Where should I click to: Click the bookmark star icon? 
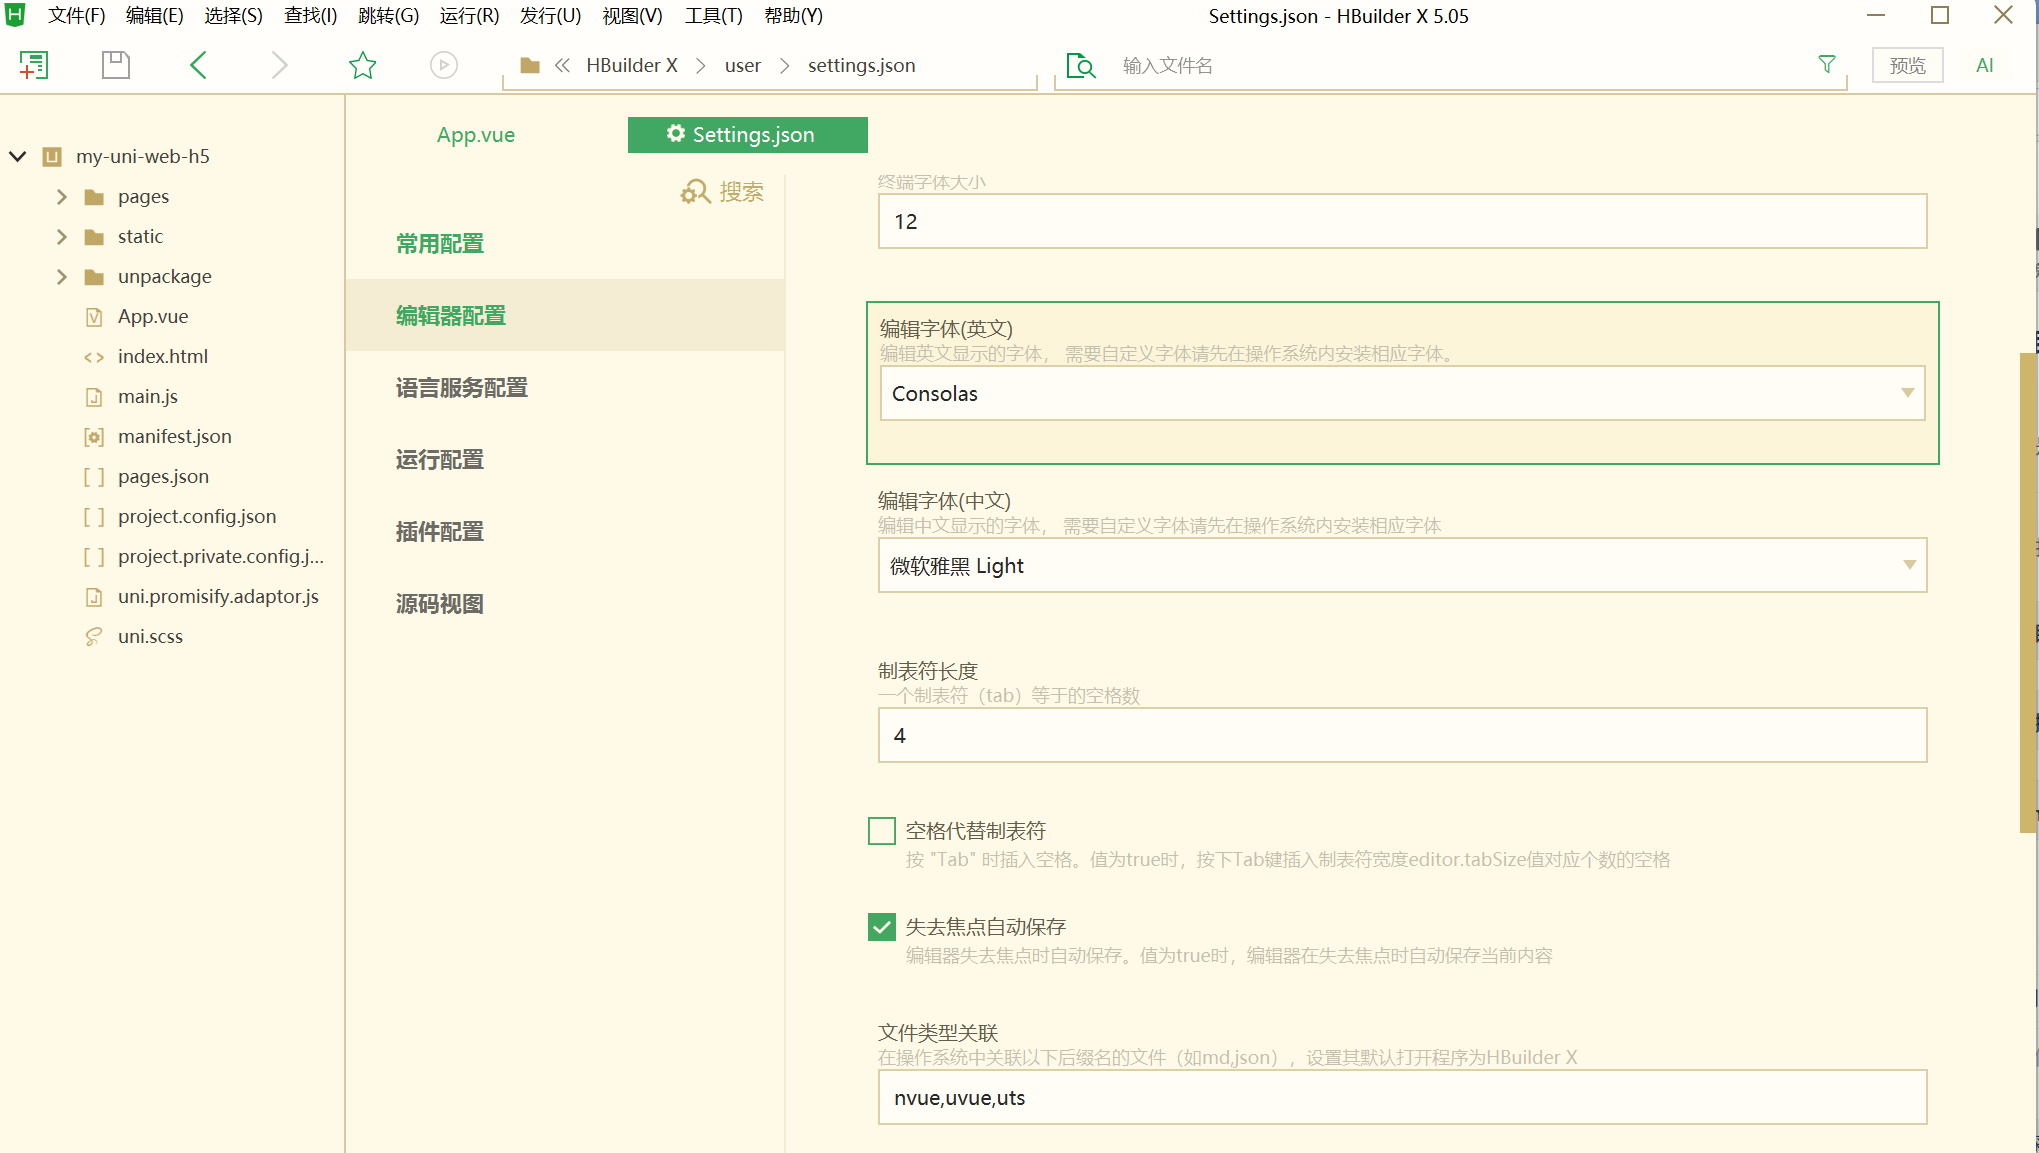(x=362, y=66)
